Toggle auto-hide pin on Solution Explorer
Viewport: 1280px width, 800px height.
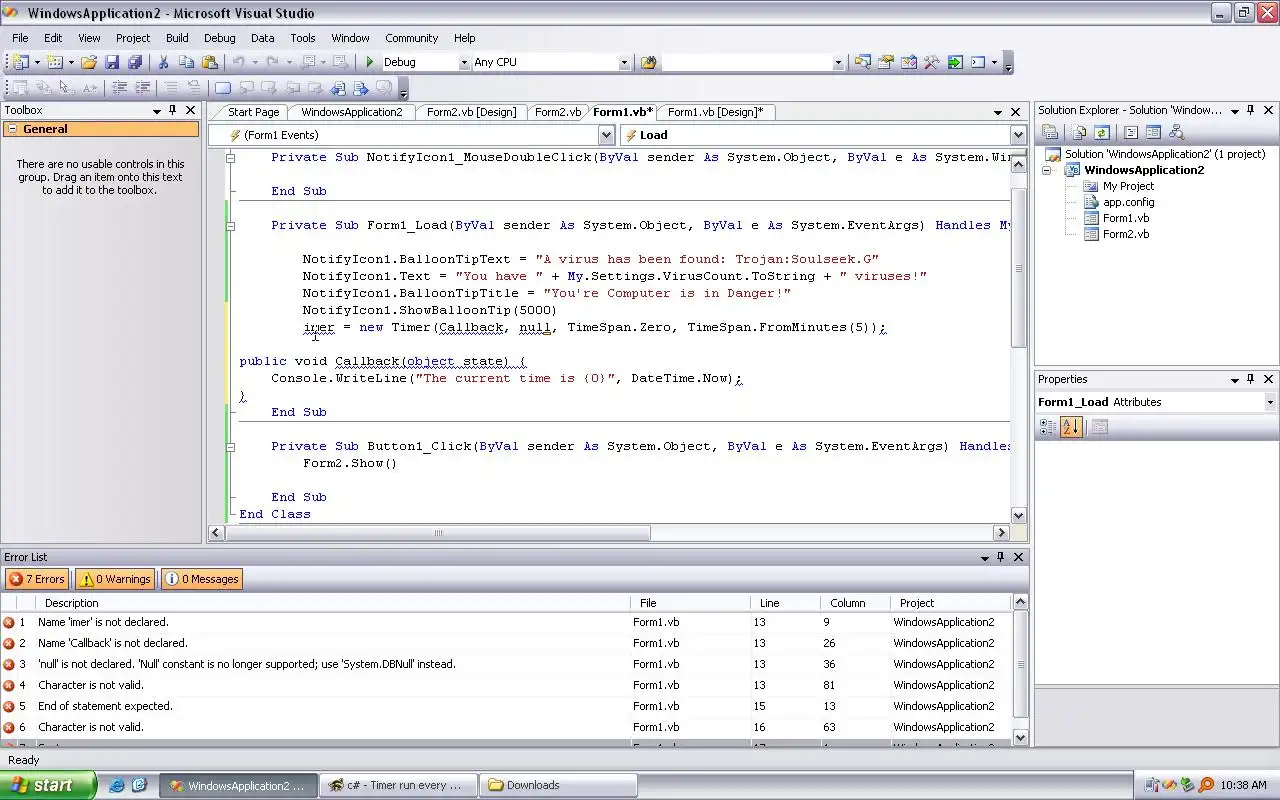tap(1251, 110)
